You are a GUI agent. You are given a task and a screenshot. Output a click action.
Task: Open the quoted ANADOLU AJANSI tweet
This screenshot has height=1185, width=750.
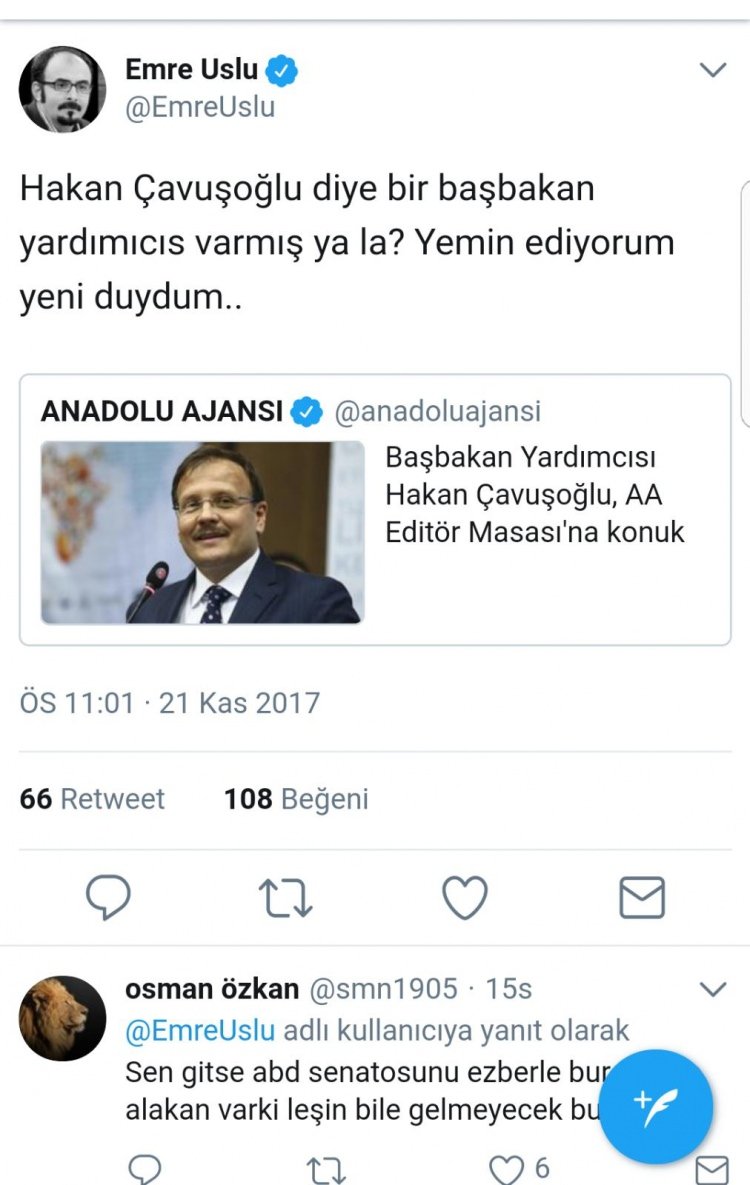point(375,509)
